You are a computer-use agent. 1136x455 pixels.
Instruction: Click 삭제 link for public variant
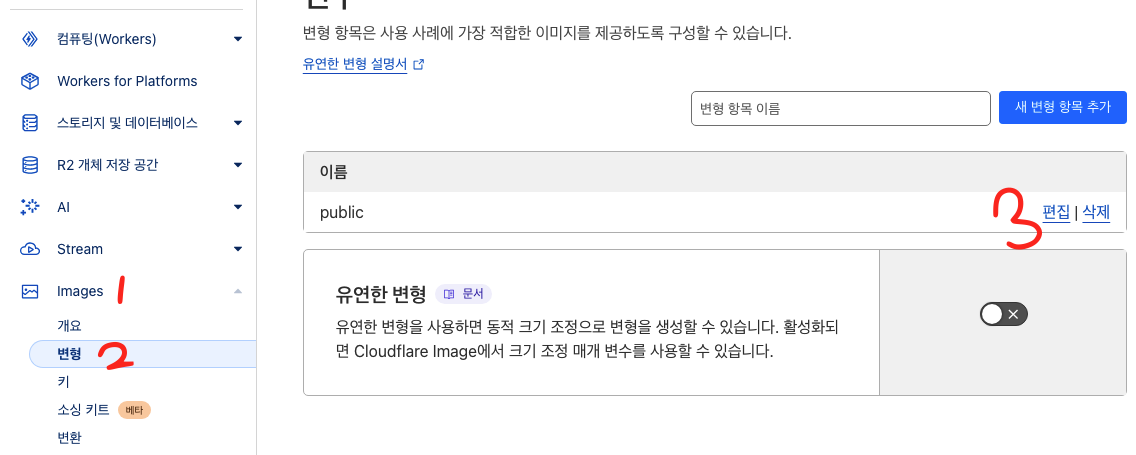coord(1096,212)
